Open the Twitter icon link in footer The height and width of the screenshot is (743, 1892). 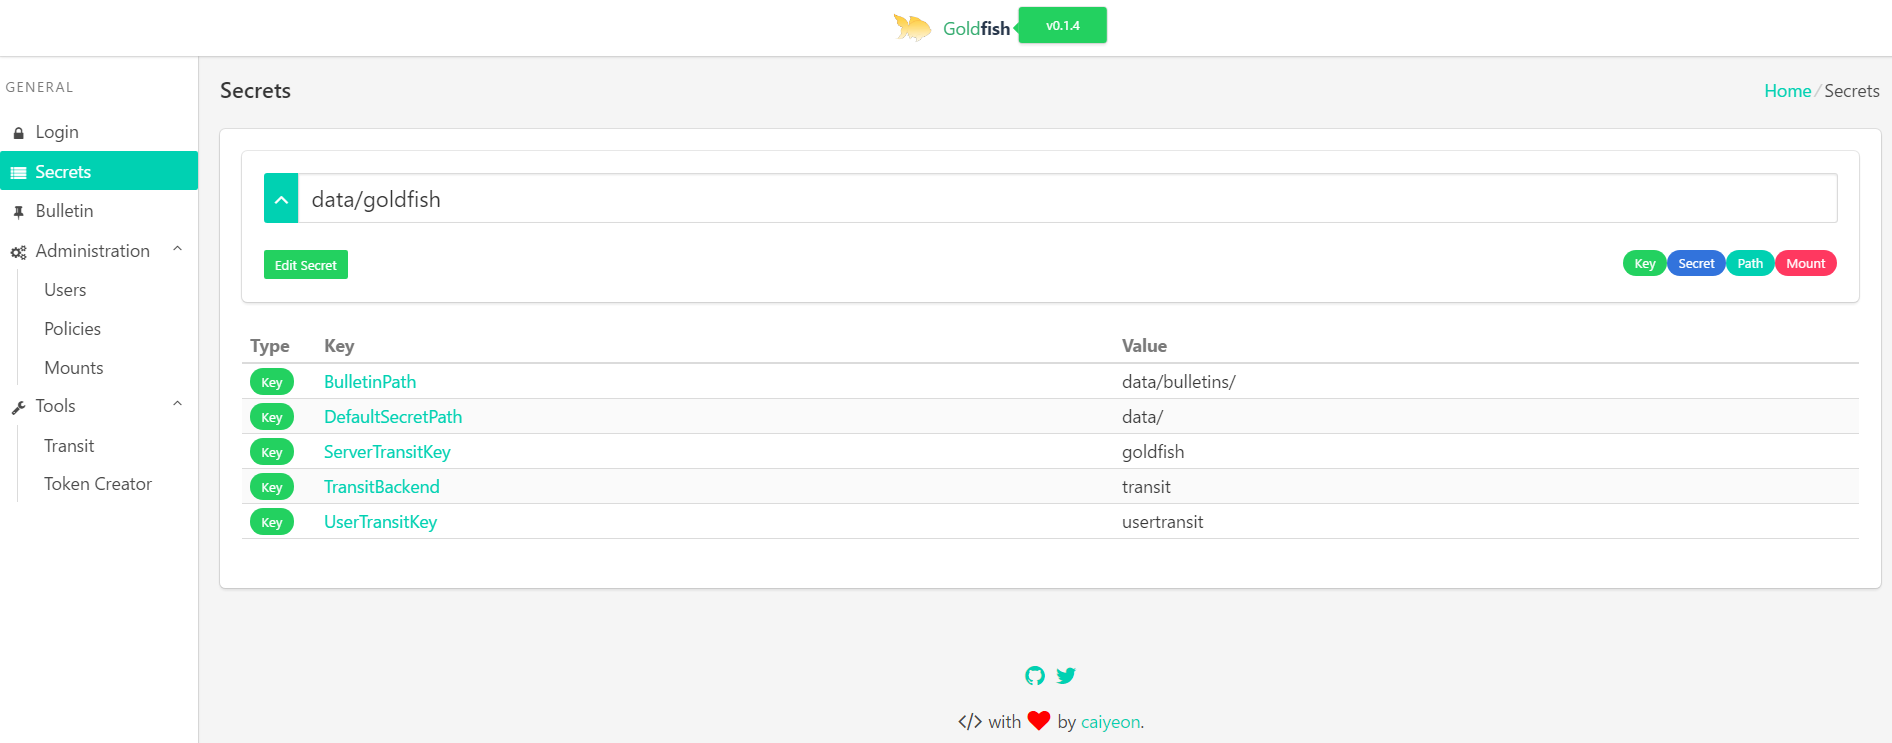click(1066, 676)
